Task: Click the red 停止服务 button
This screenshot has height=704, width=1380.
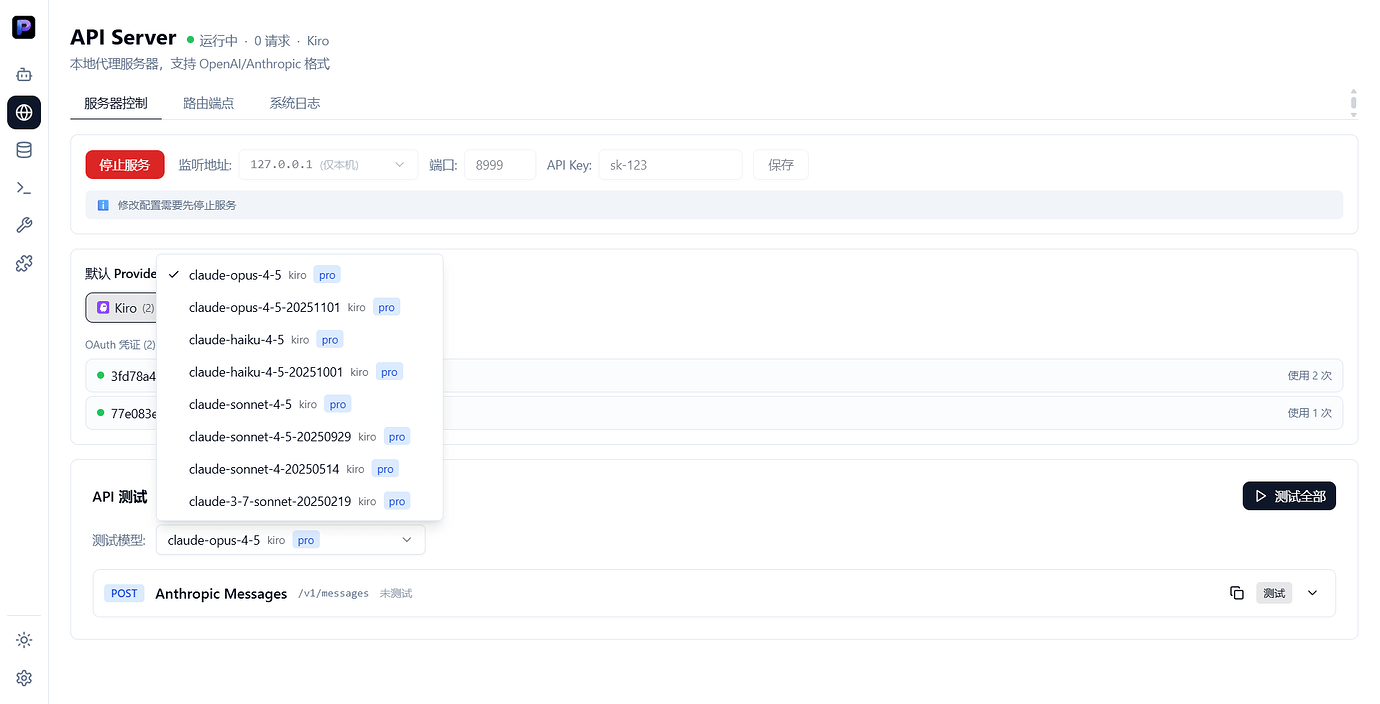Action: pos(125,165)
